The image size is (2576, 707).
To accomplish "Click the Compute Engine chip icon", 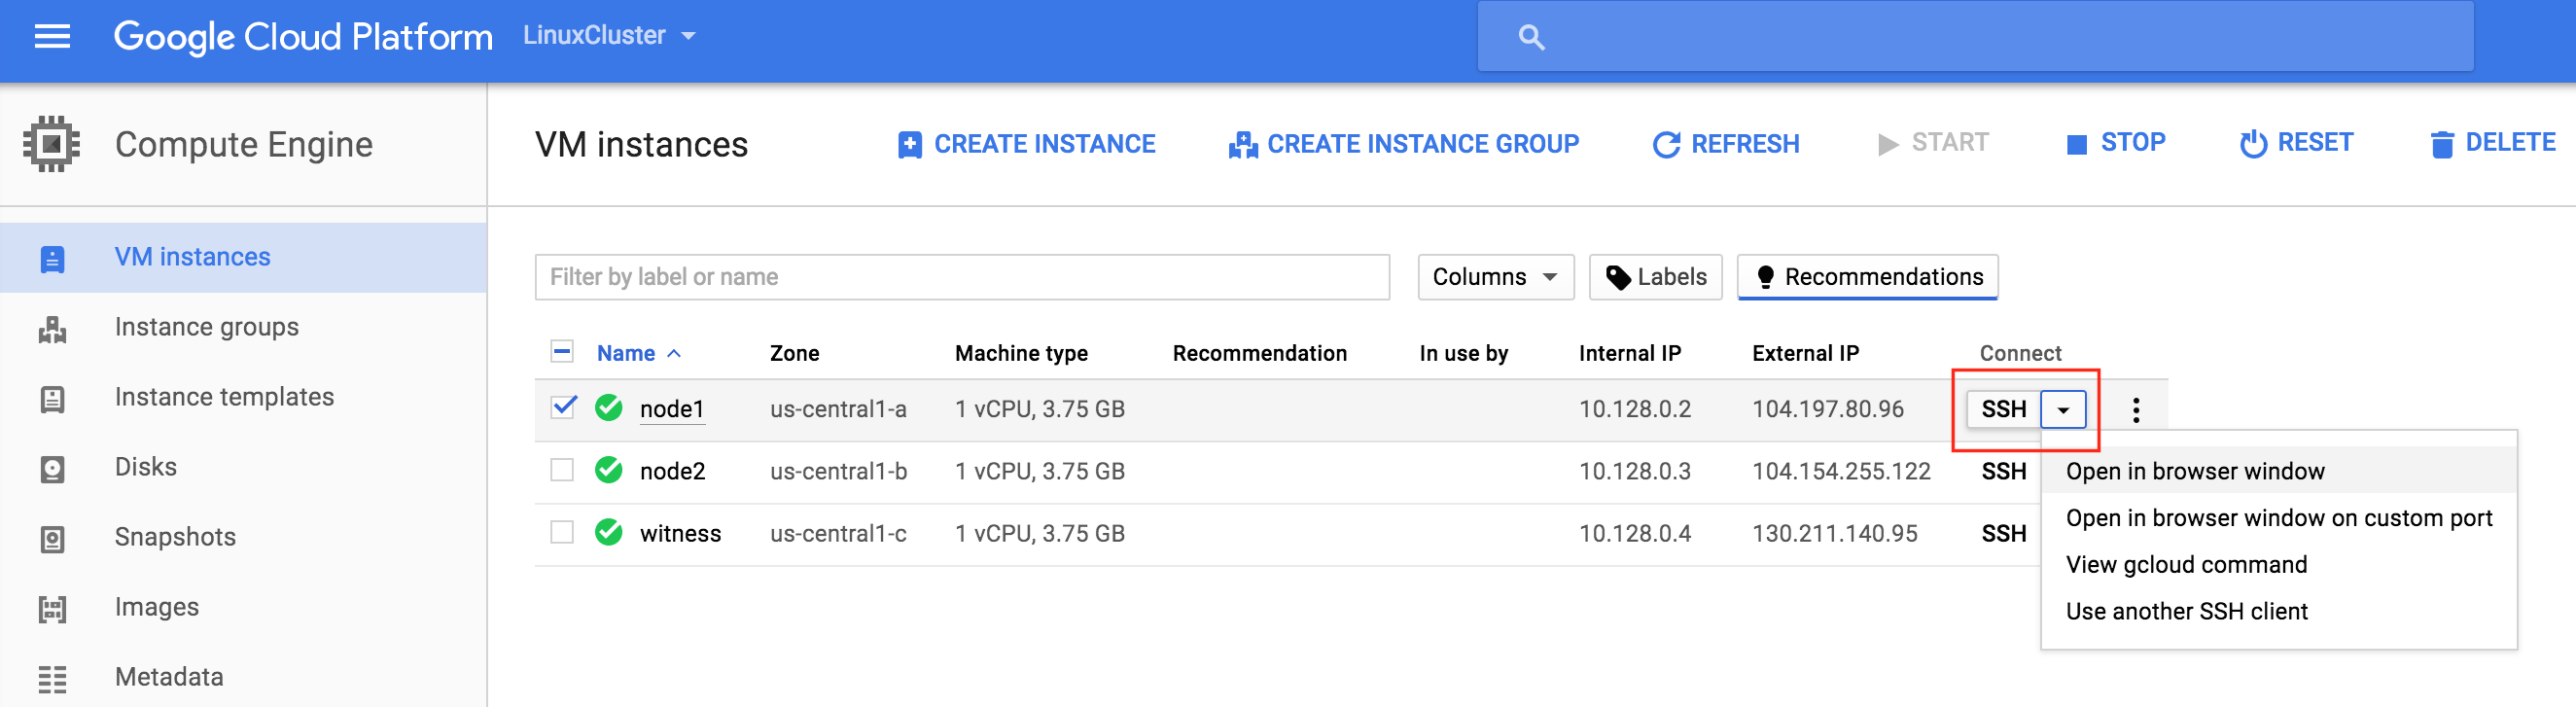I will (51, 144).
